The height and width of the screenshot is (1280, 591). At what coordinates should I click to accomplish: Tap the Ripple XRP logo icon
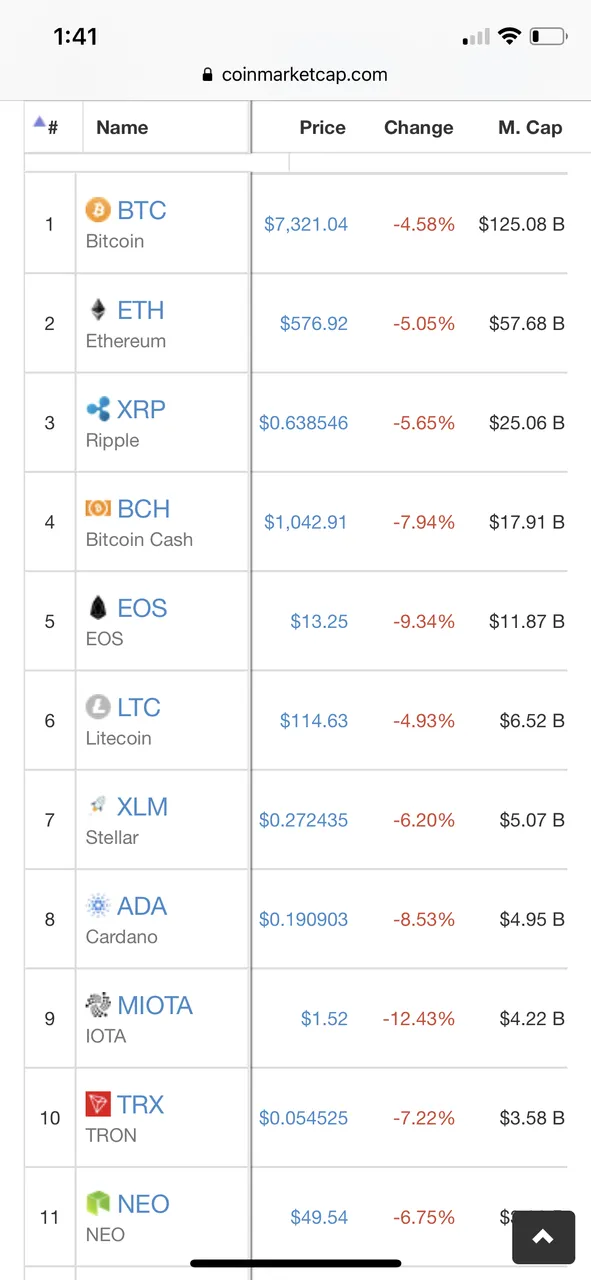click(98, 409)
